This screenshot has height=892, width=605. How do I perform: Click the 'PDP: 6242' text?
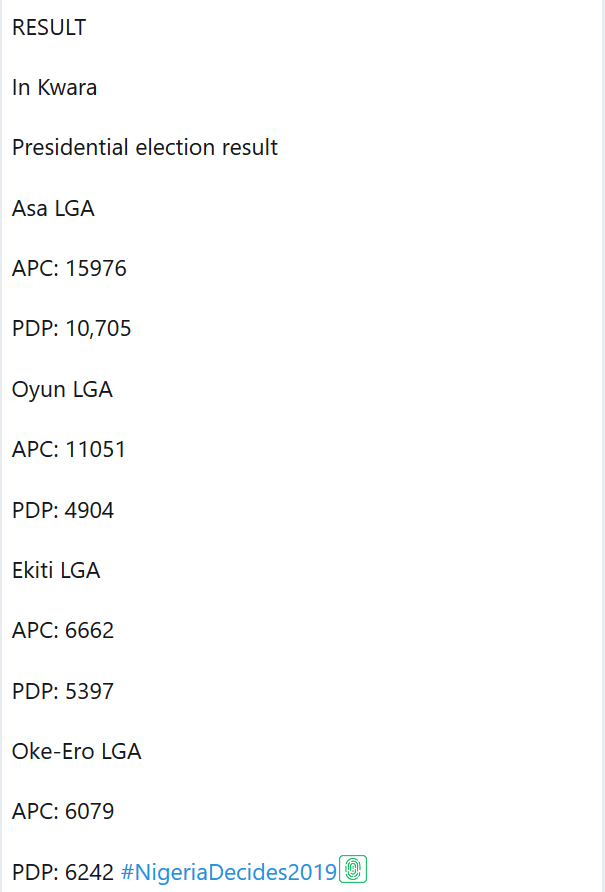pos(63,872)
